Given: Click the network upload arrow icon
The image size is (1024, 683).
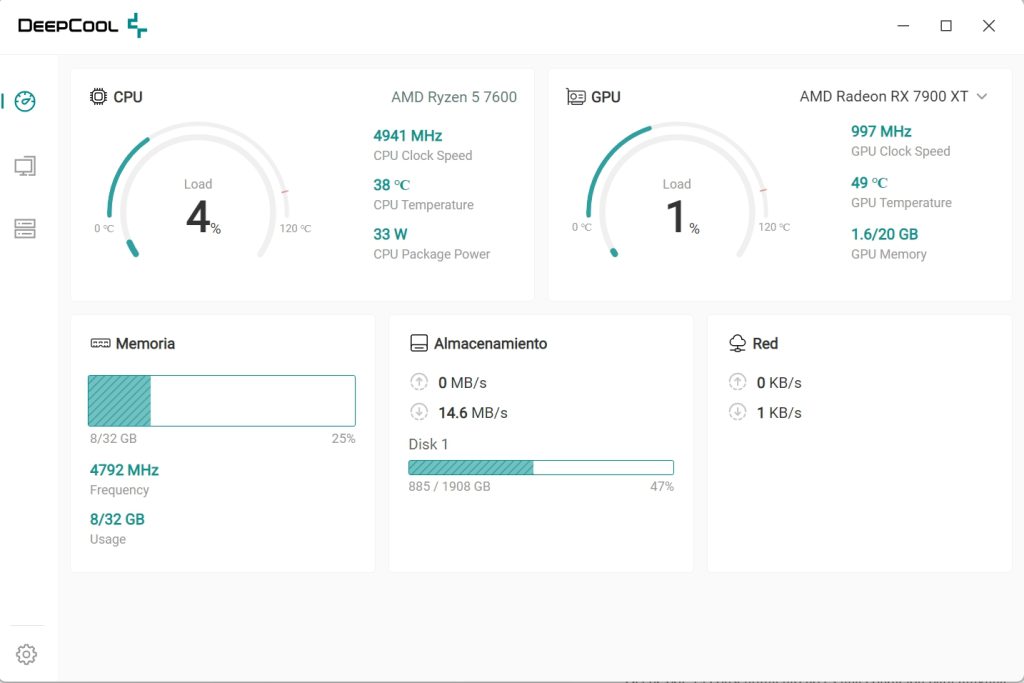Looking at the screenshot, I should [x=737, y=382].
